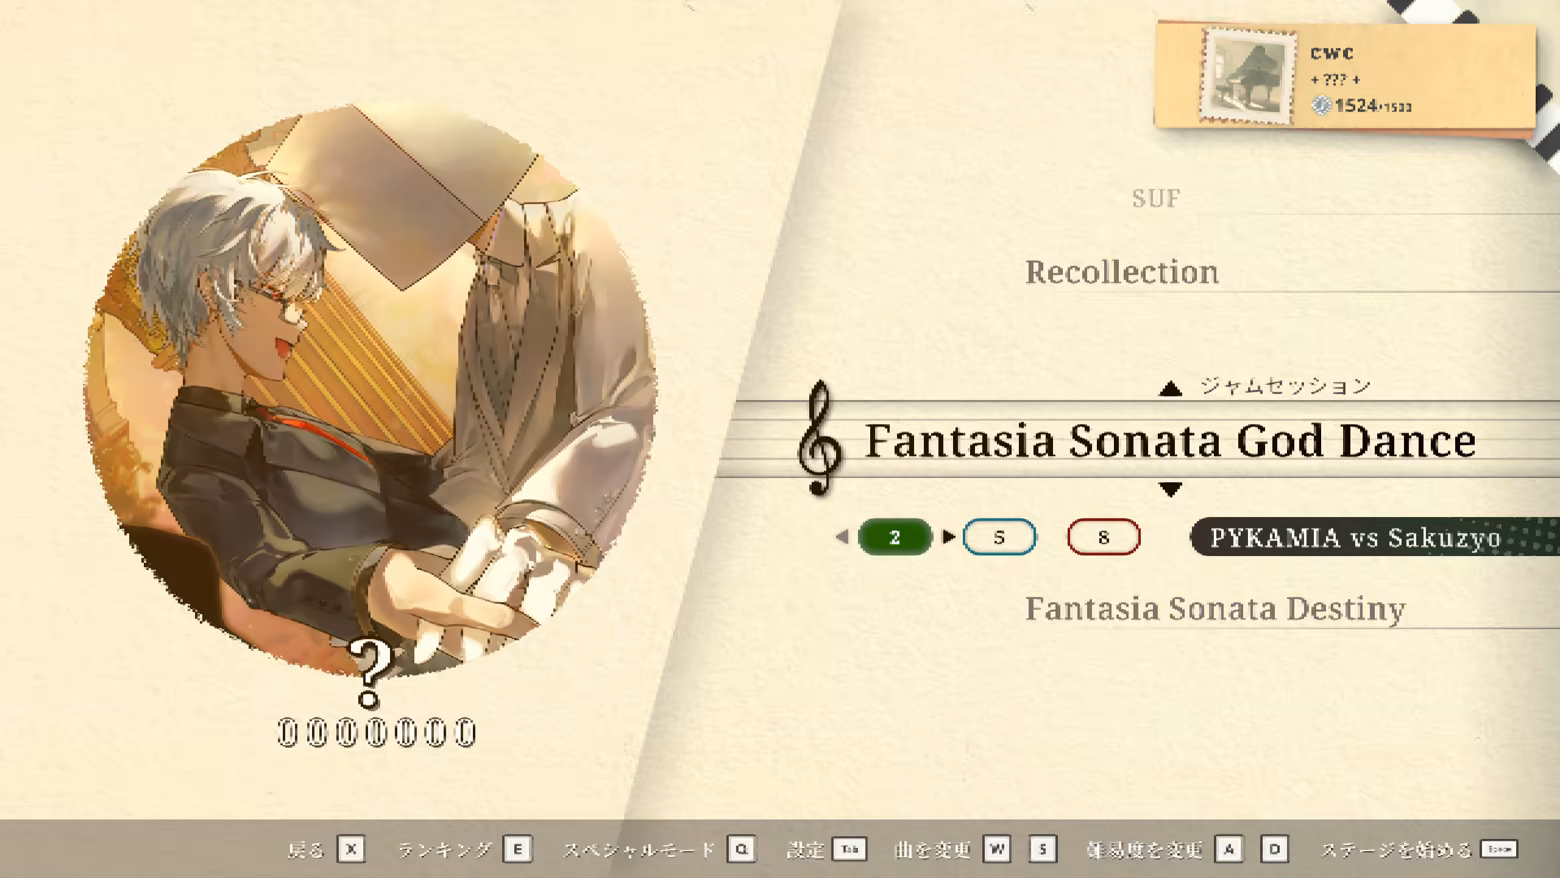Click the W key icon to change song

pos(997,849)
